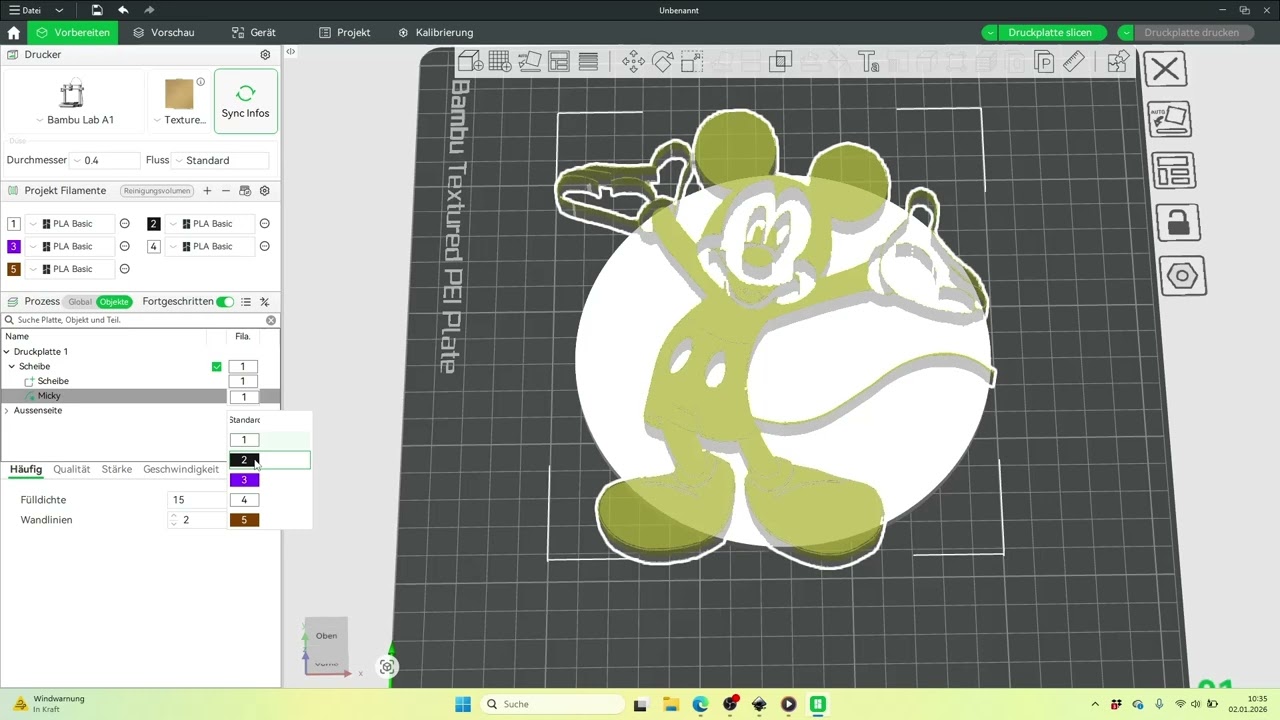Screen dimensions: 1280x720
Task: Open the Projekt tab
Action: click(x=345, y=33)
